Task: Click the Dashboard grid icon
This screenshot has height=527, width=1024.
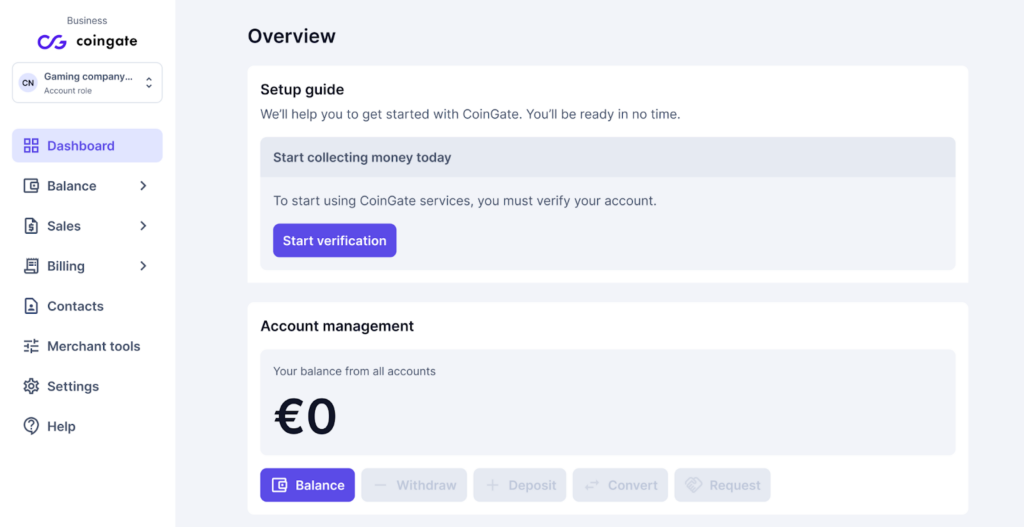Action: (x=31, y=146)
